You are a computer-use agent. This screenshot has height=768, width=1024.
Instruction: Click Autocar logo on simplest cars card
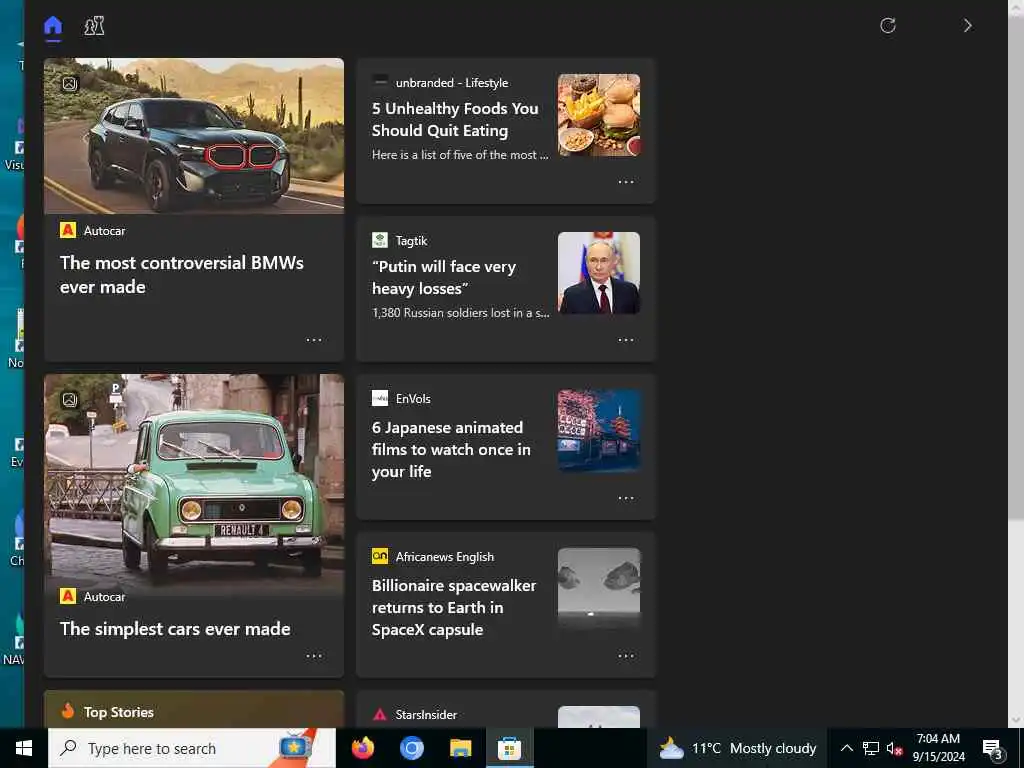coord(68,596)
